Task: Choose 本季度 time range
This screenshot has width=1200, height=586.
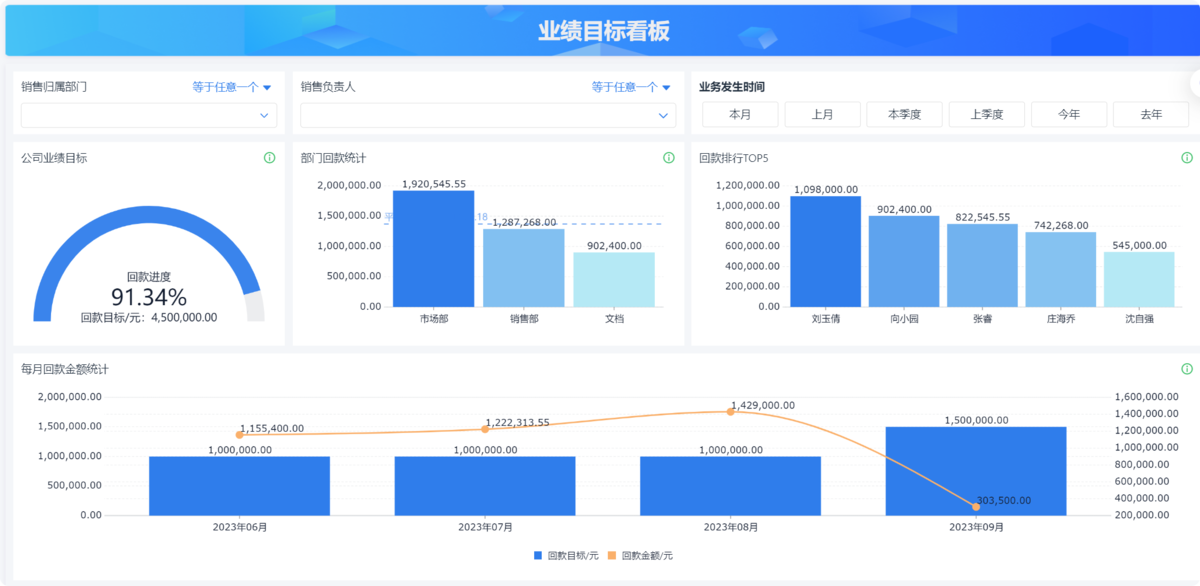Action: tap(904, 115)
